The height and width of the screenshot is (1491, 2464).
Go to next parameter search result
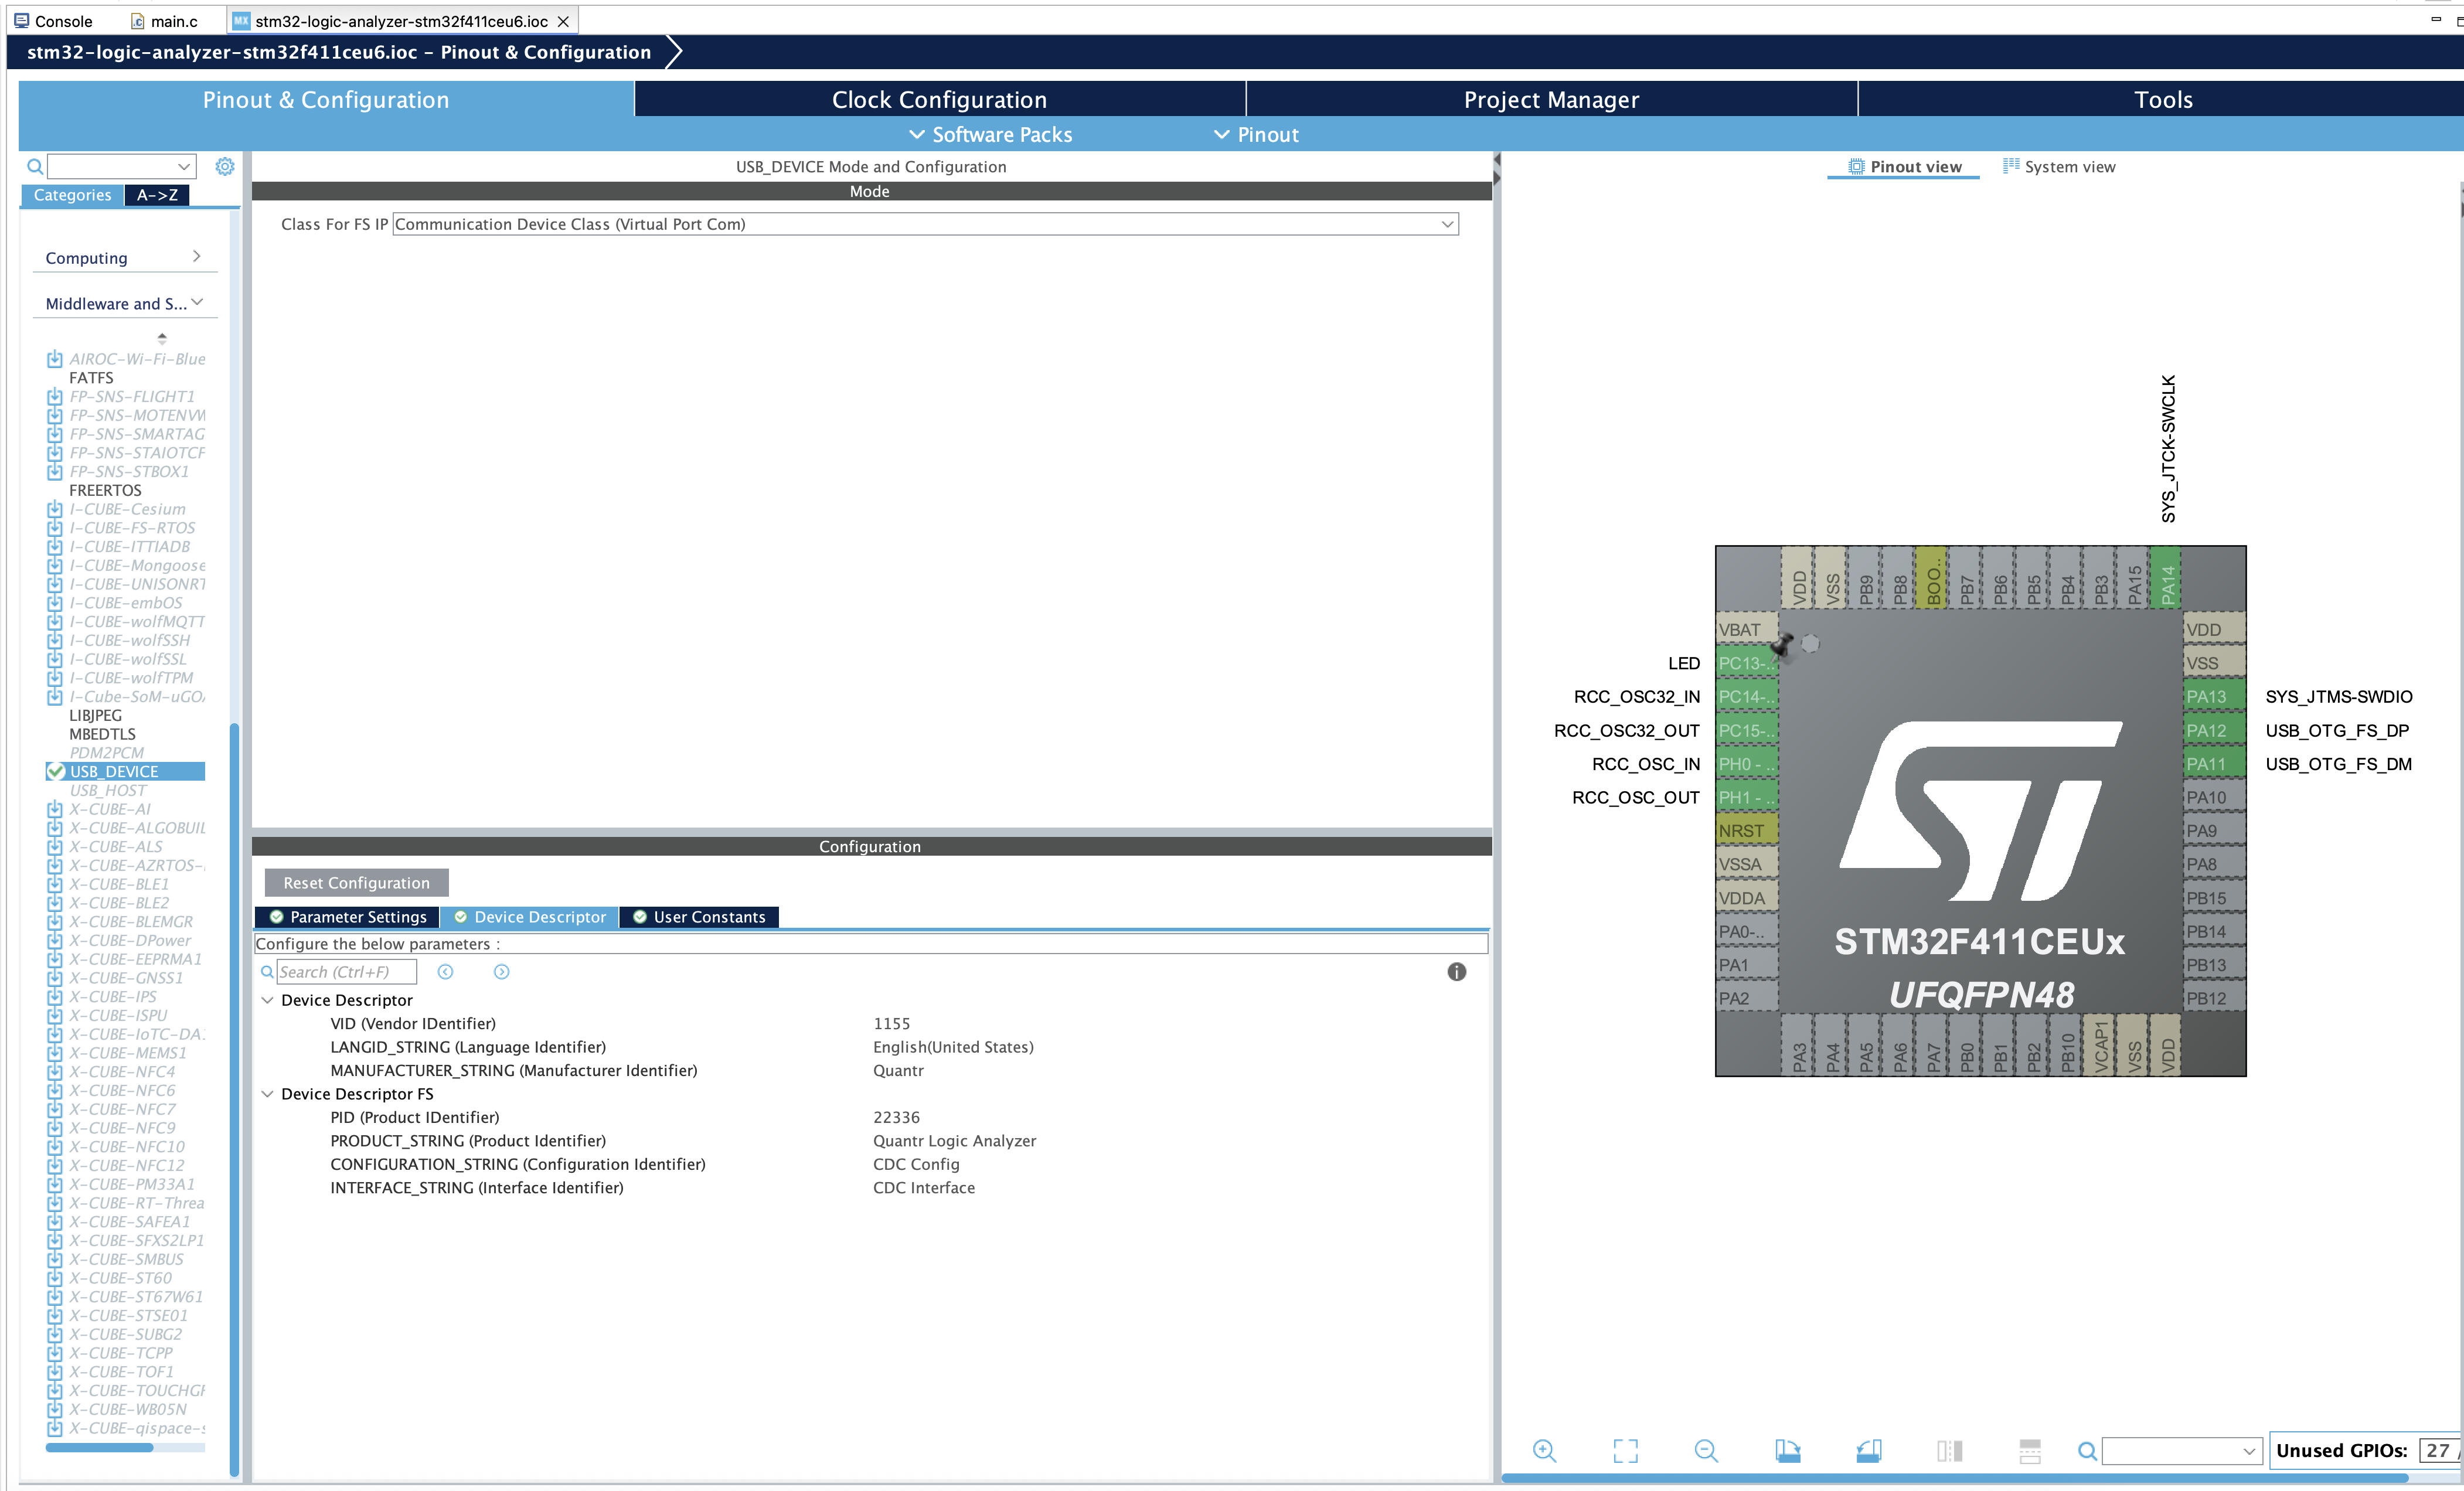point(502,972)
